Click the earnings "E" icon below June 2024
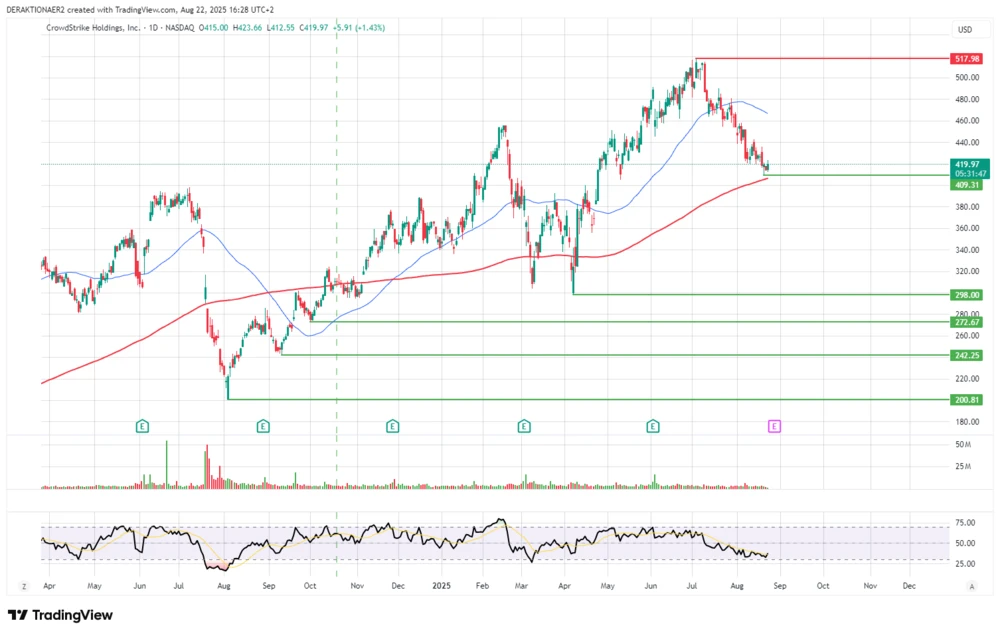Viewport: 1000px width, 635px height. pyautogui.click(x=142, y=425)
